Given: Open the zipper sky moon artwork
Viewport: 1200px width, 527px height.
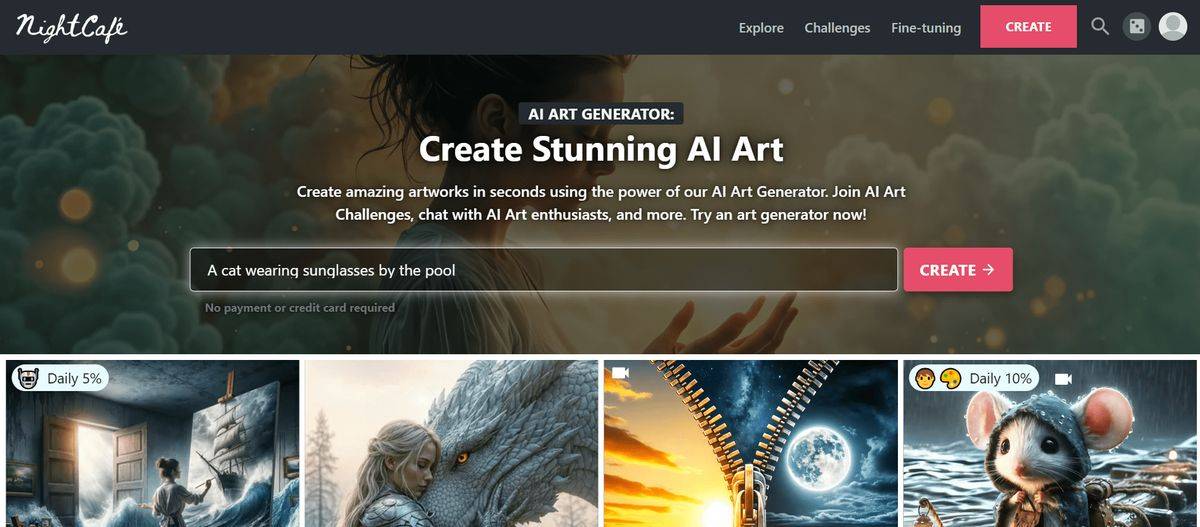Looking at the screenshot, I should coord(751,444).
